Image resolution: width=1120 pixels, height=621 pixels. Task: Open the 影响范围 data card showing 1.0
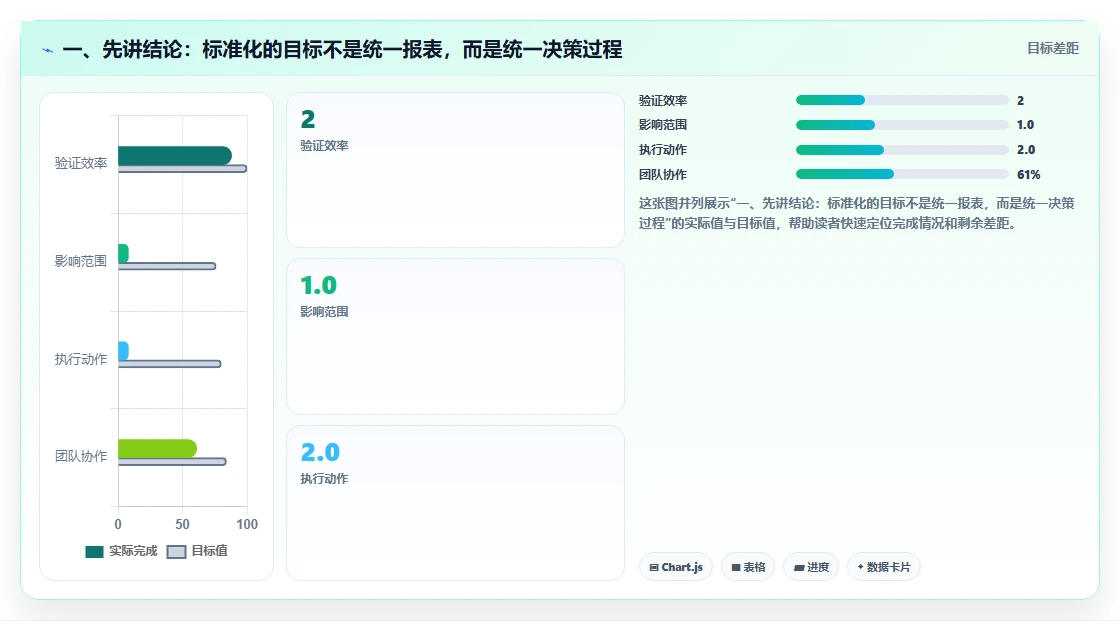point(456,337)
